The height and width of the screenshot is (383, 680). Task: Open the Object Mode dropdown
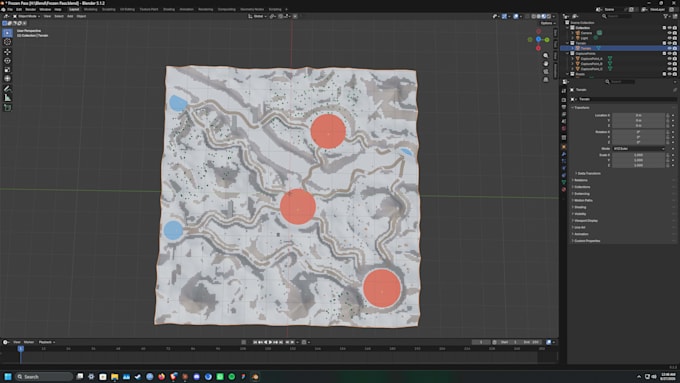[27, 16]
